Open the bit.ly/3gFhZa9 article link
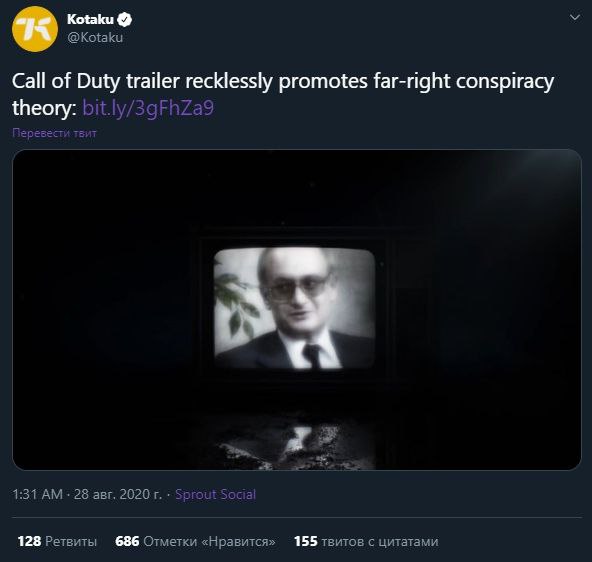Viewport: 592px width, 562px height. 148,108
